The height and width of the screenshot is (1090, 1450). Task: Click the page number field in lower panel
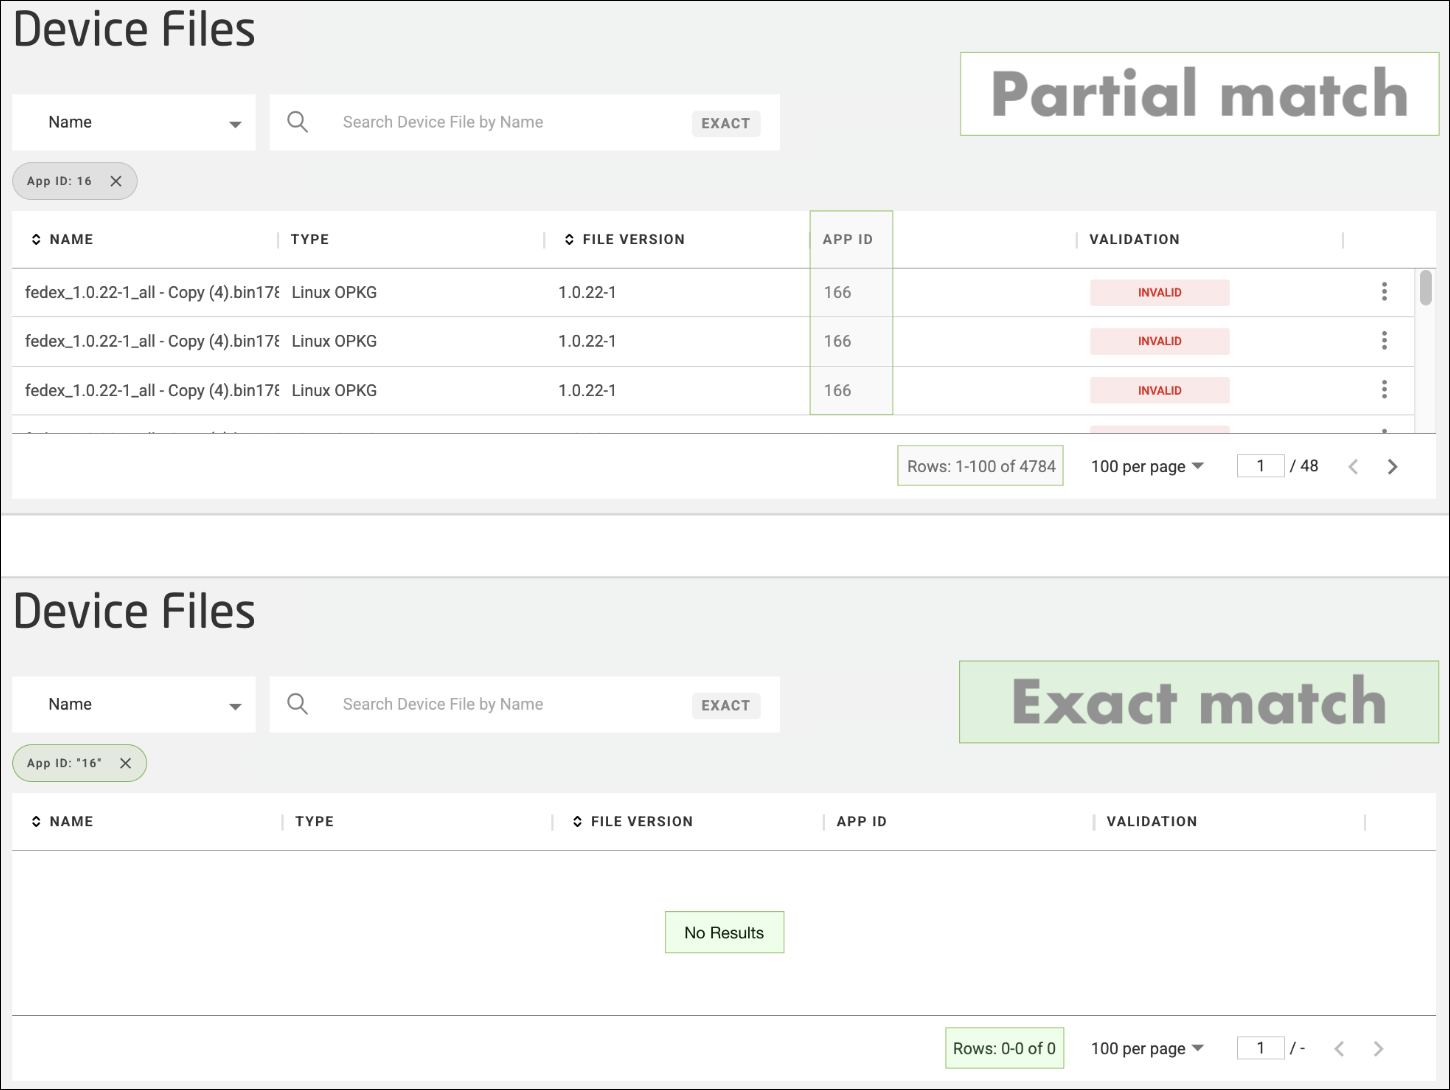1260,1047
